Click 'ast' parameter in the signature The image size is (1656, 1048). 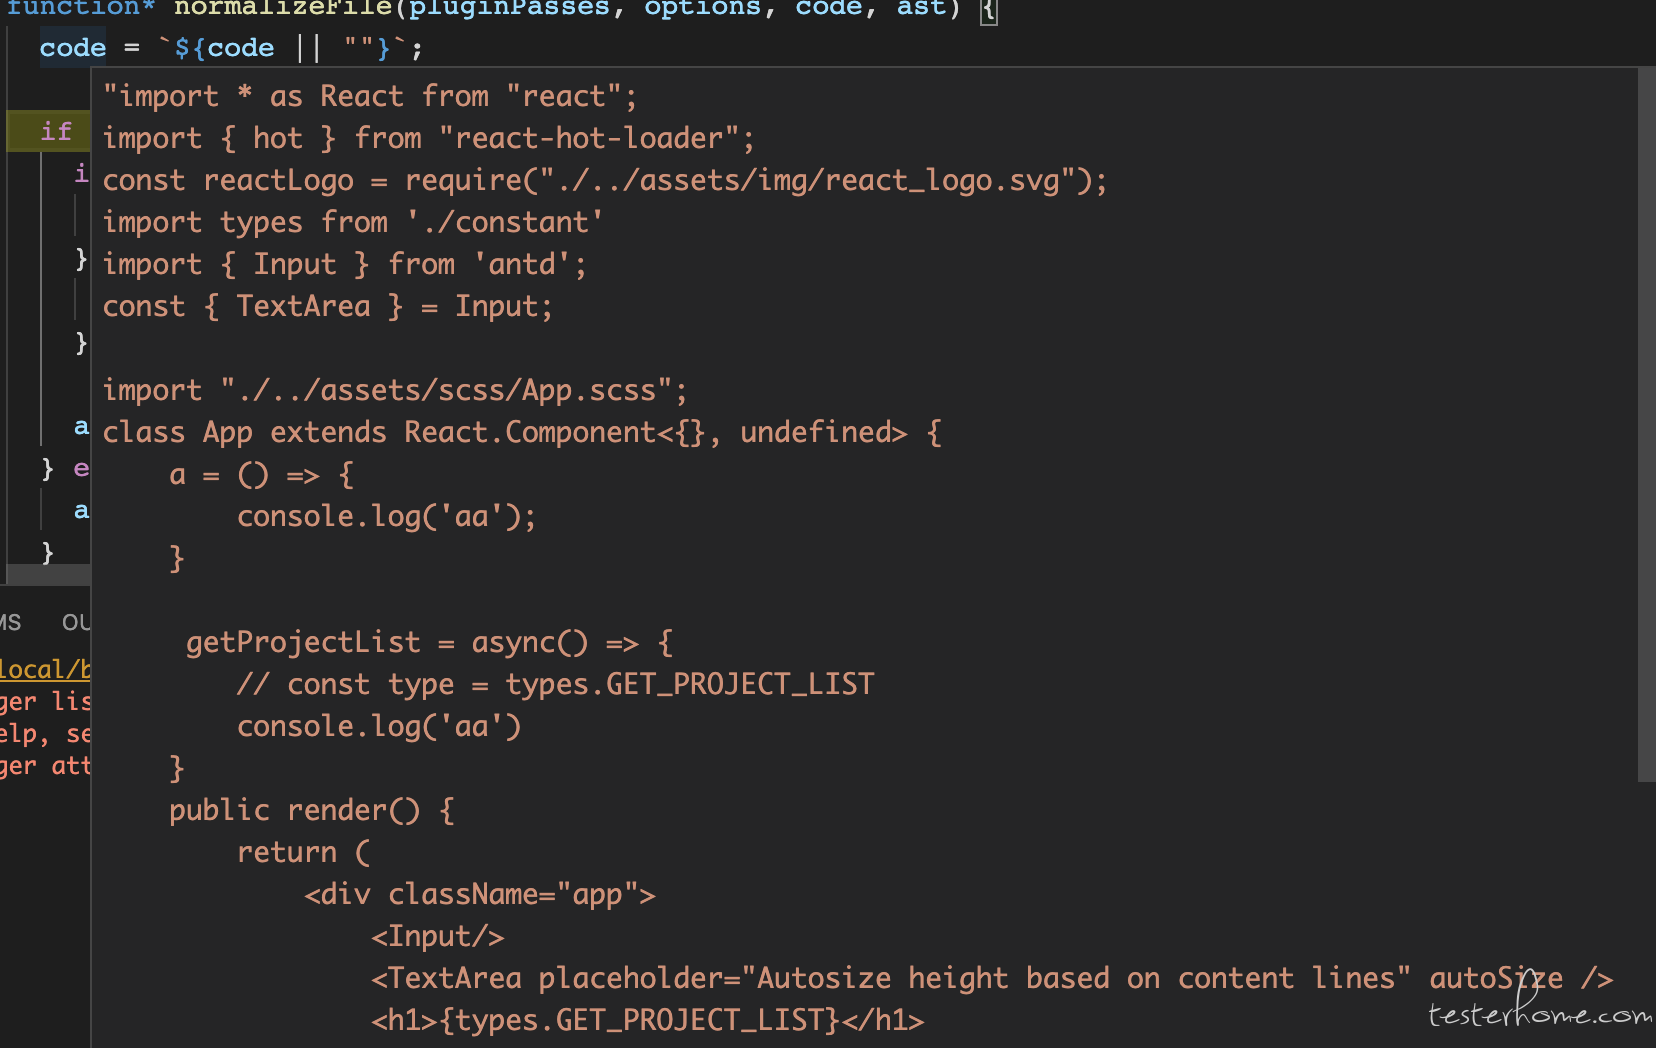click(x=920, y=9)
